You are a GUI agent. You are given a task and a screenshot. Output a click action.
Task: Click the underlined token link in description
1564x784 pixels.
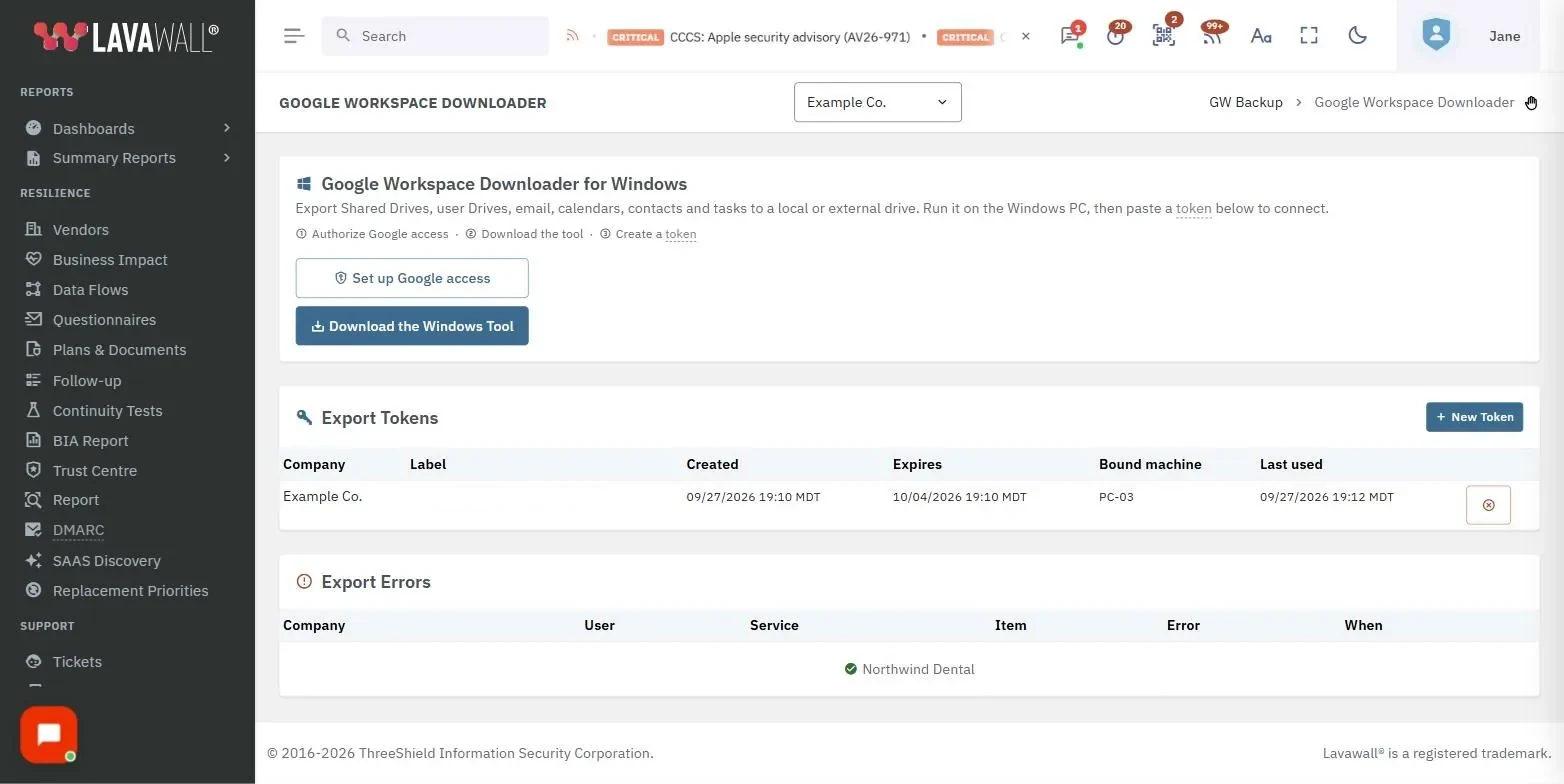[1193, 208]
